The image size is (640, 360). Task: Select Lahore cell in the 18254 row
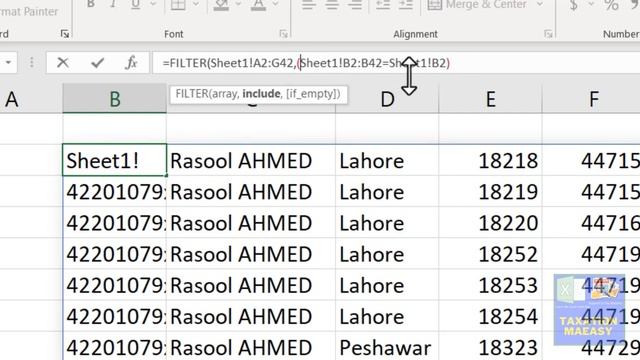click(x=387, y=317)
